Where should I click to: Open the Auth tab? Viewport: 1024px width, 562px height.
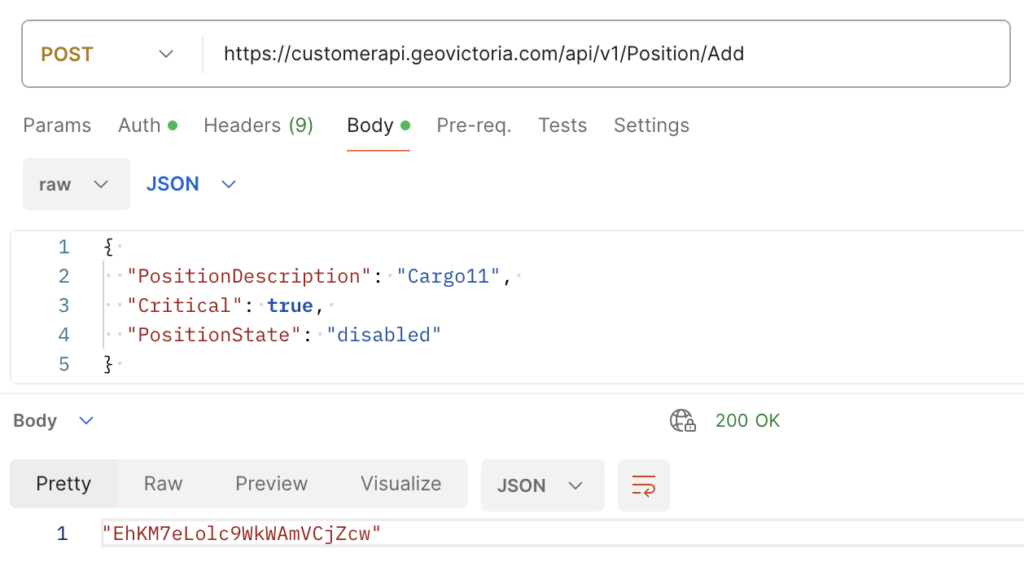(x=147, y=125)
